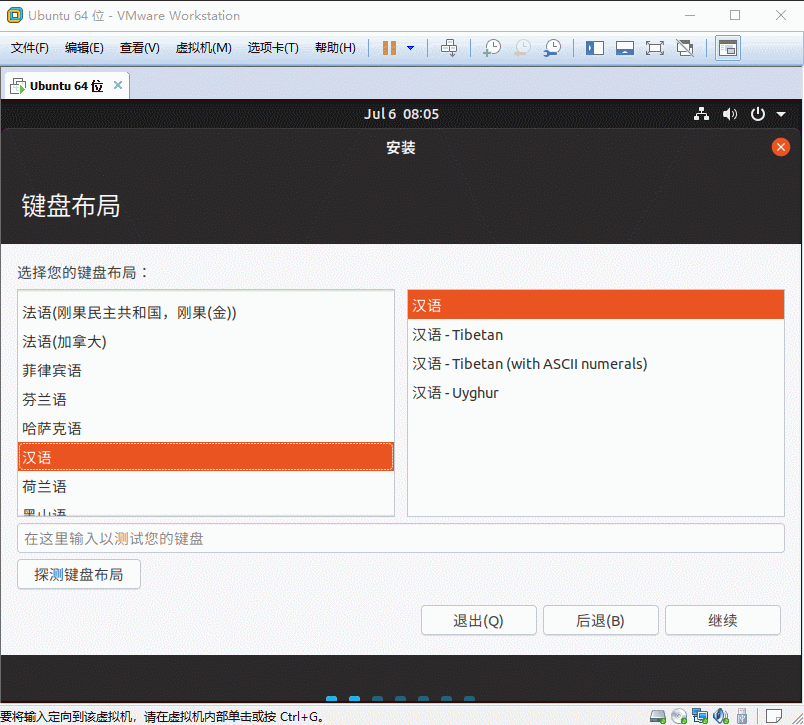
Task: Click the keyboard test input field
Action: pyautogui.click(x=400, y=538)
